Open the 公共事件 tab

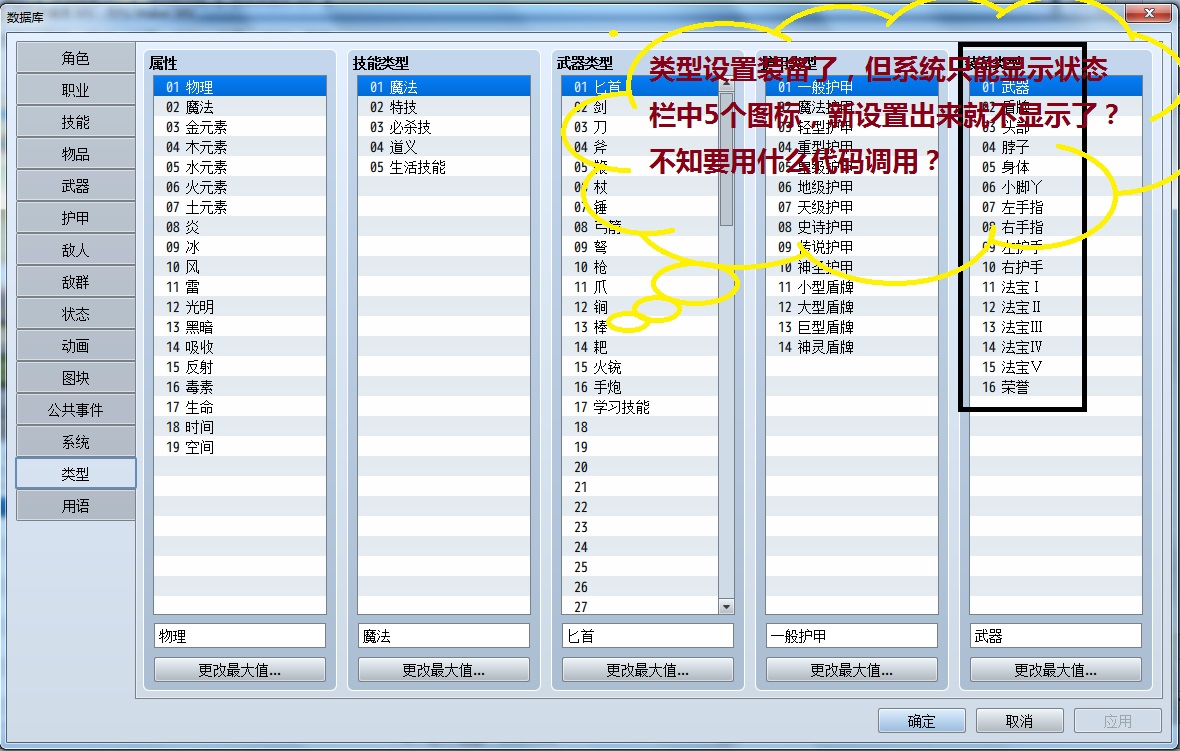point(75,410)
